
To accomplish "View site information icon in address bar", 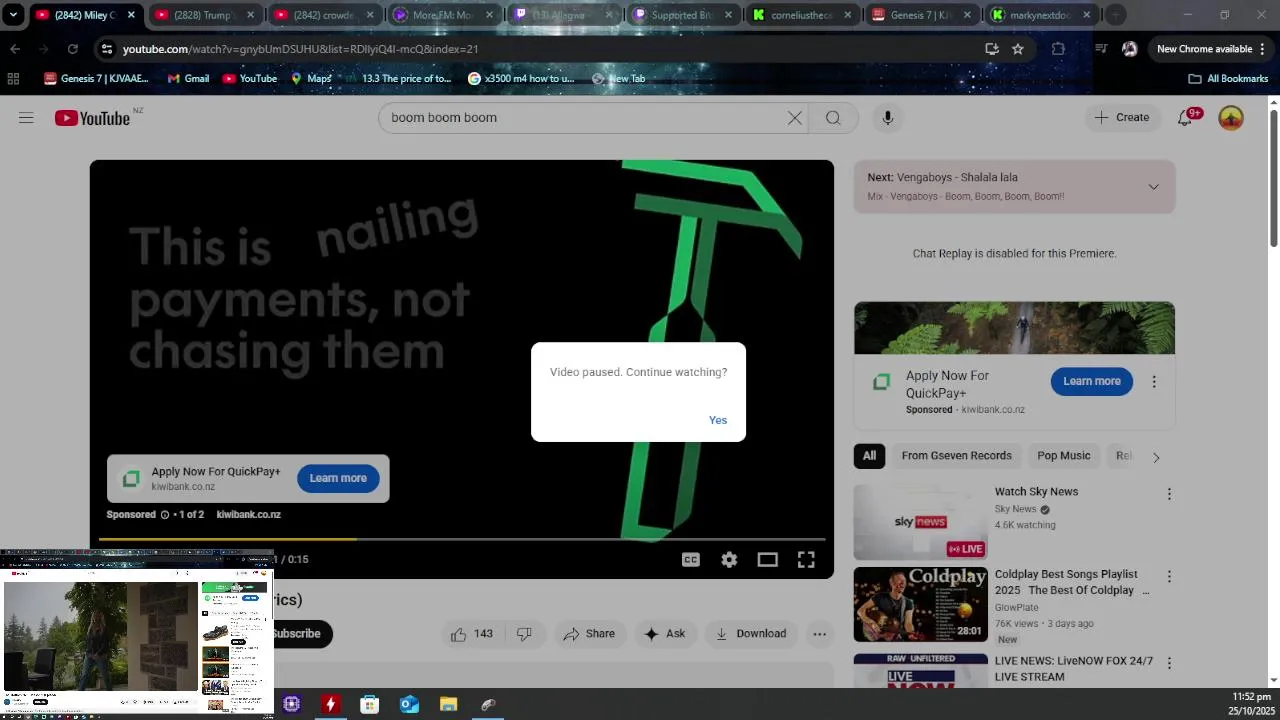I will (x=107, y=49).
